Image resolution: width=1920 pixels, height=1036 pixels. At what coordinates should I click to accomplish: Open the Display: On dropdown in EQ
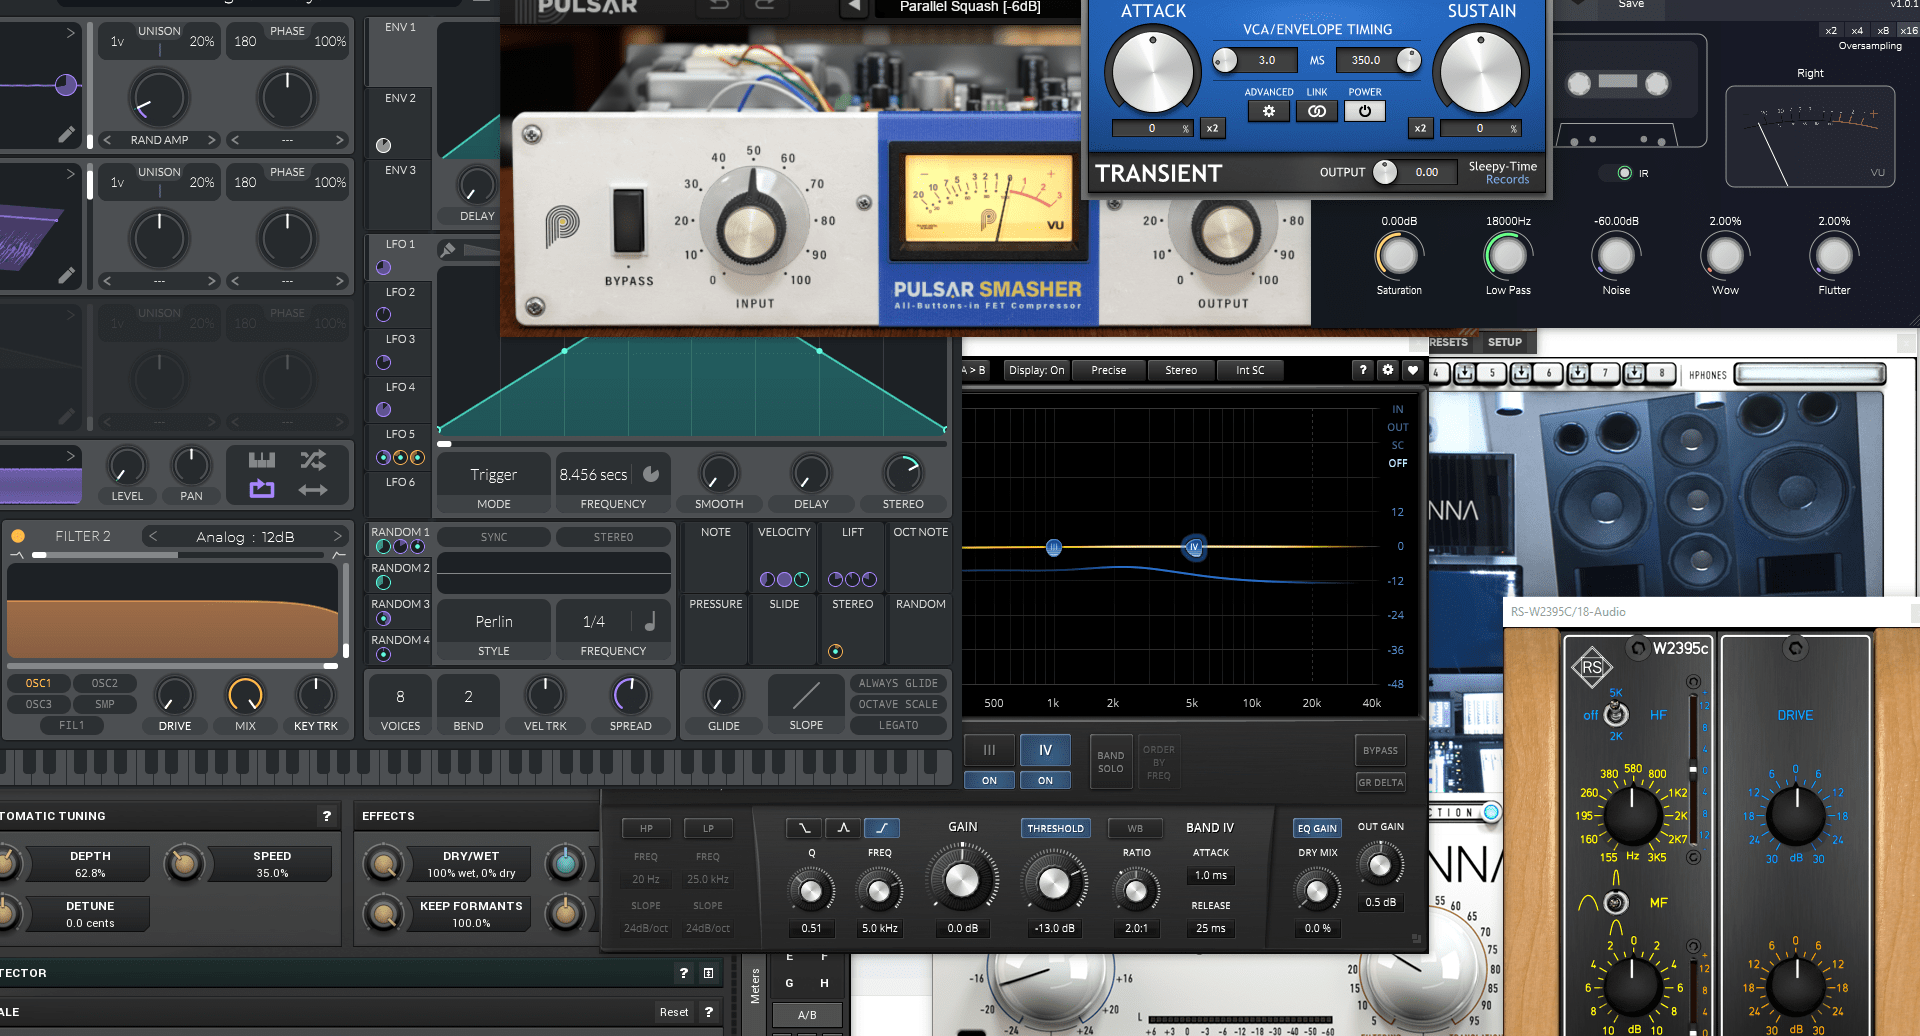(1036, 370)
